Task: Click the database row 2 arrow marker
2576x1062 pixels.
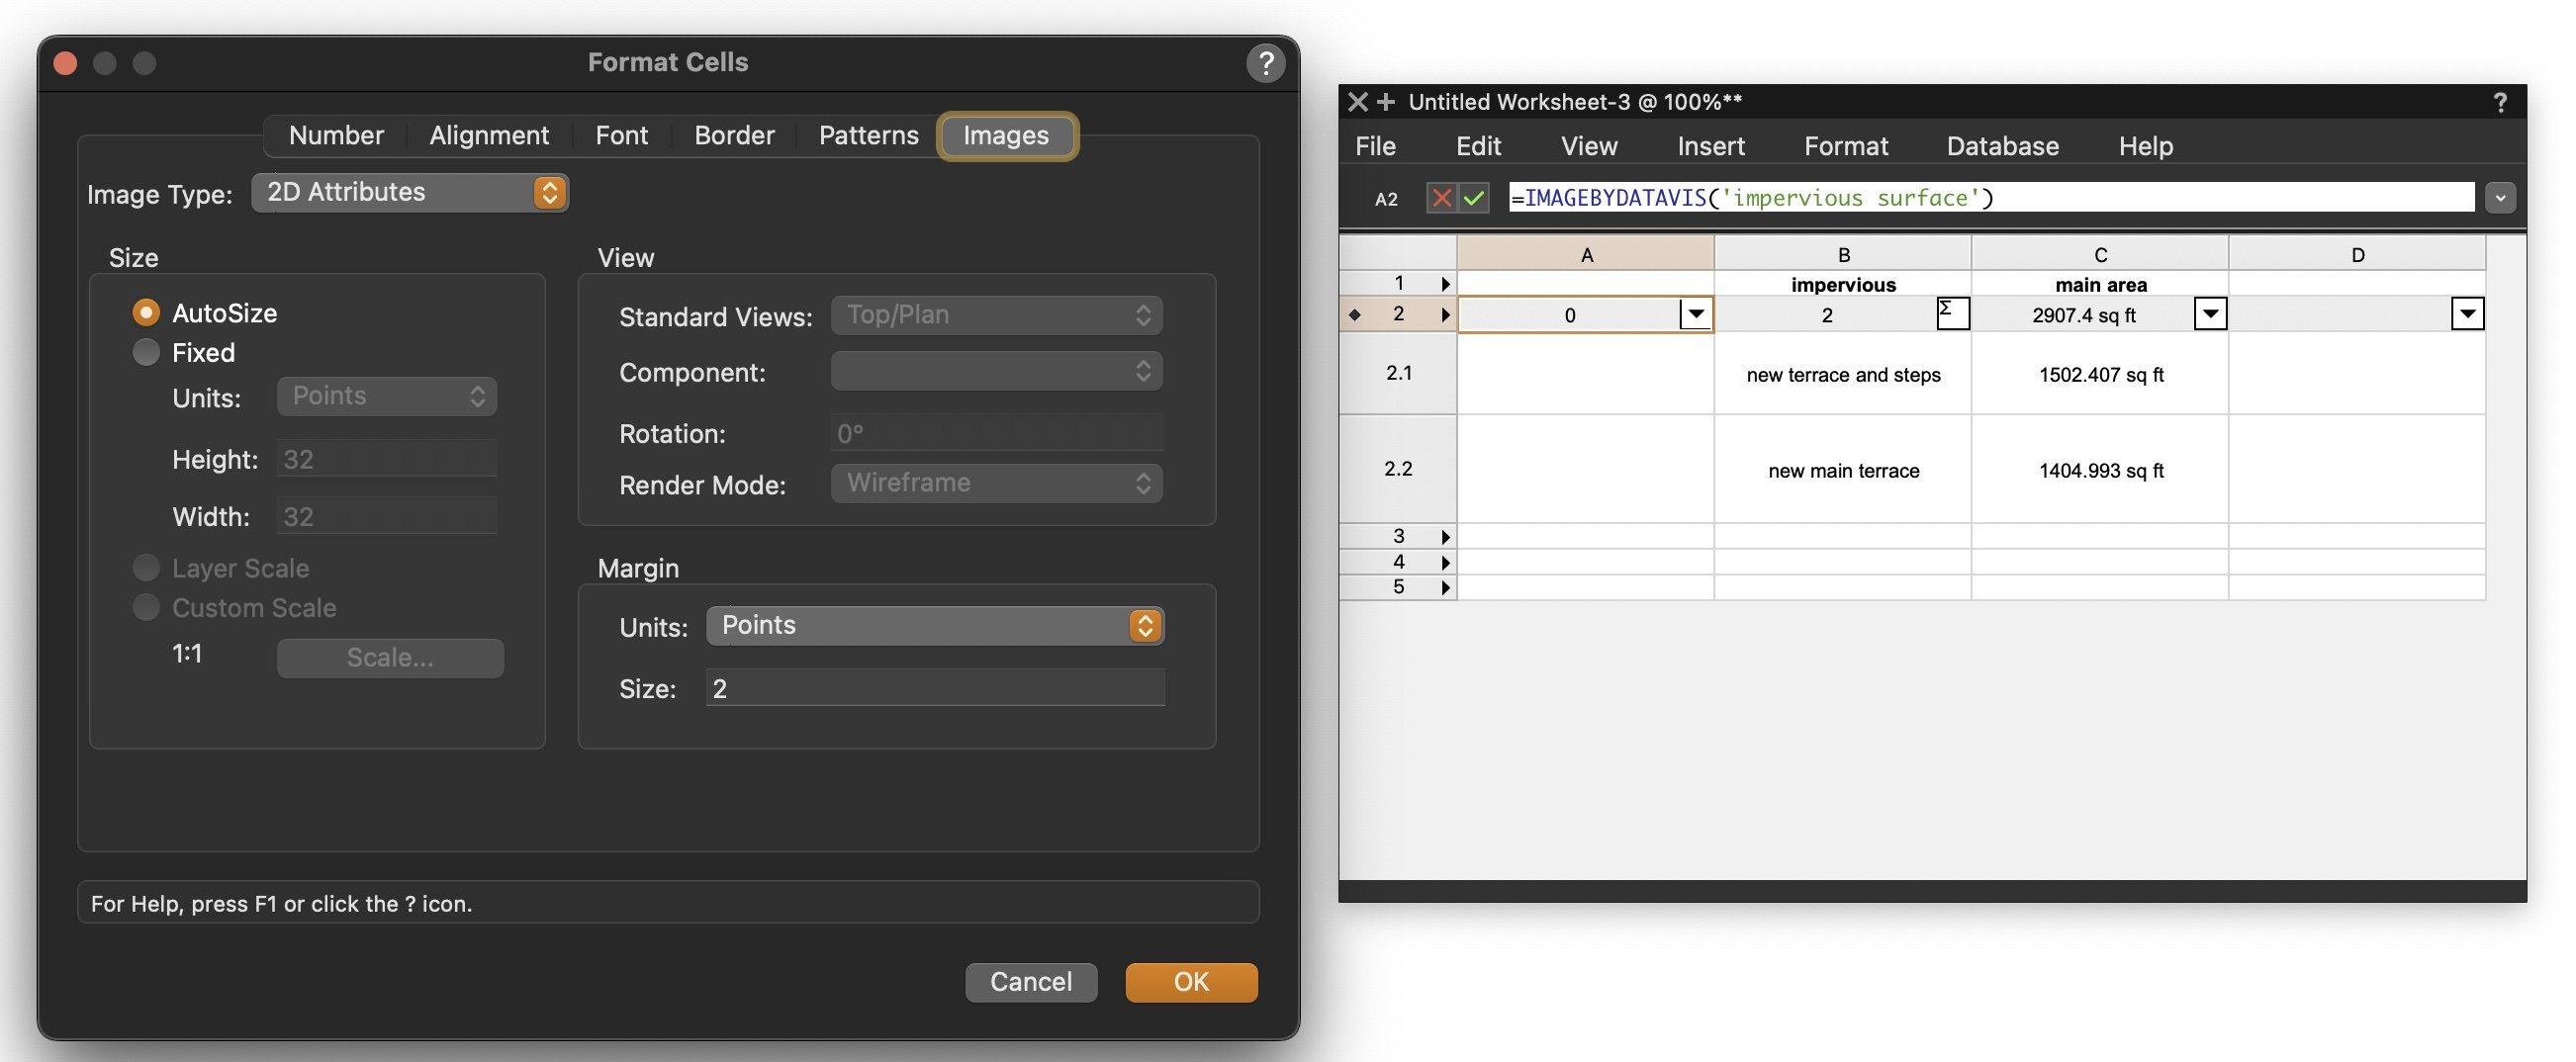Action: point(1445,315)
